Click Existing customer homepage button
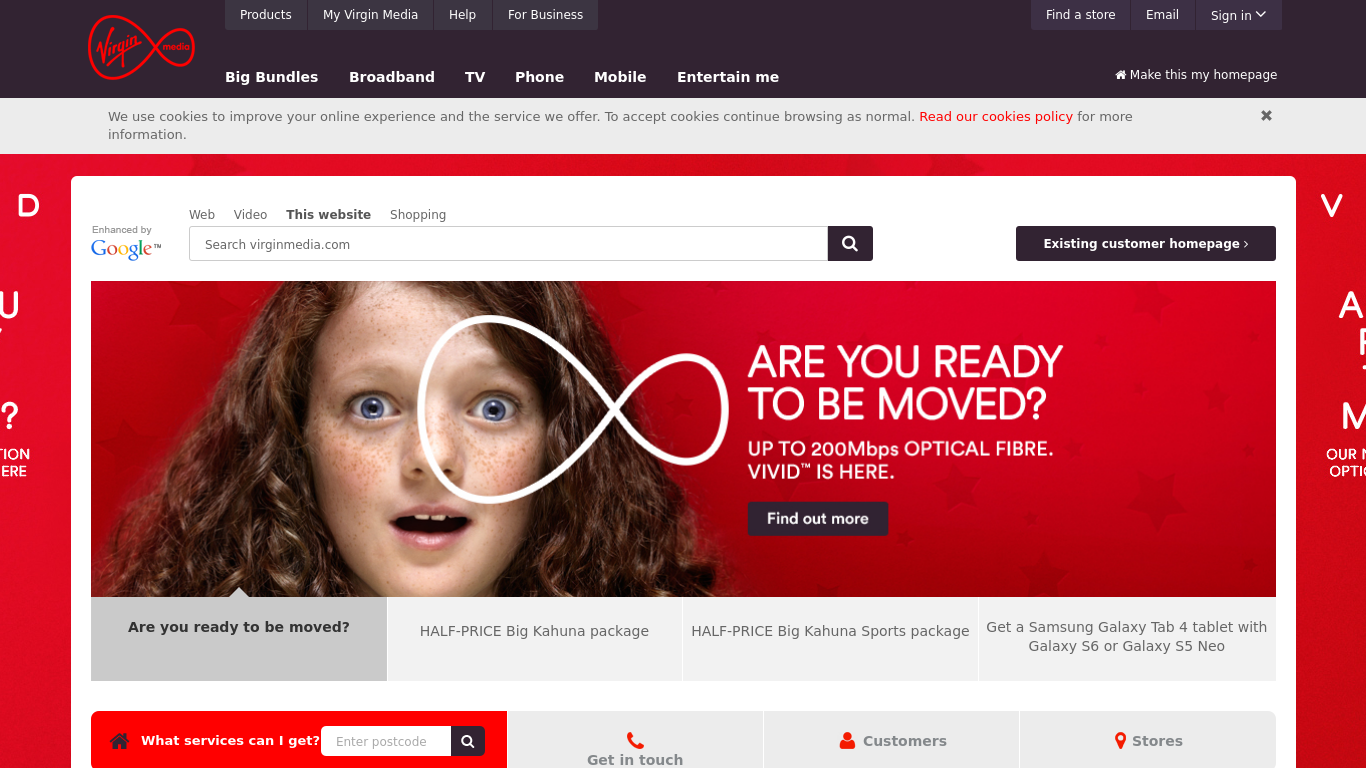The height and width of the screenshot is (768, 1366). click(1146, 244)
